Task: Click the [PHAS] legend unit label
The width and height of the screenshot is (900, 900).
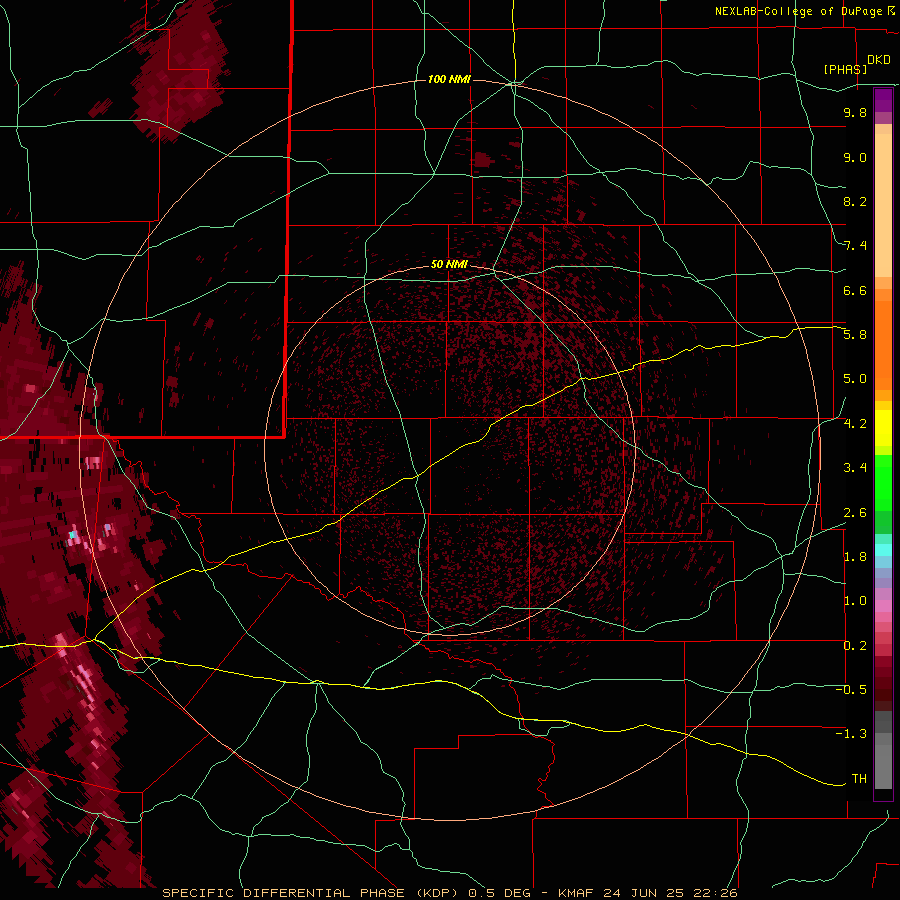Action: (845, 69)
